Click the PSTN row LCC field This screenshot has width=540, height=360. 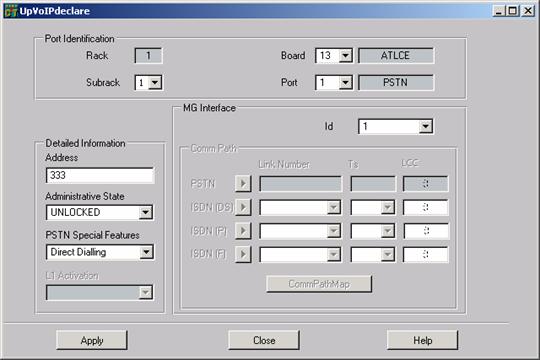426,184
